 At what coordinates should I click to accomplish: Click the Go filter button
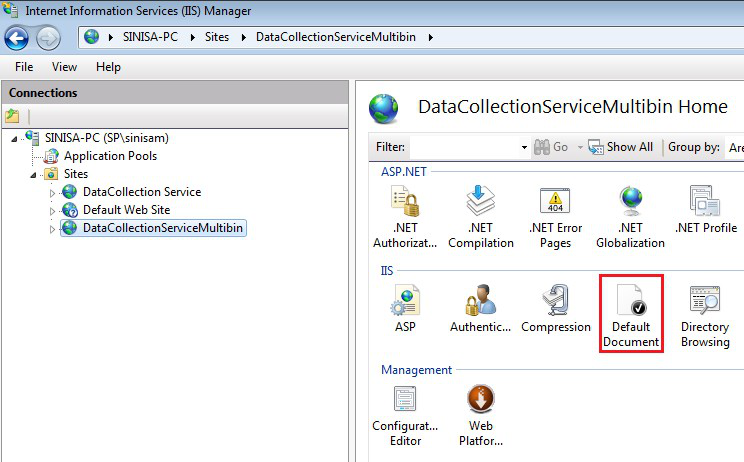point(551,147)
